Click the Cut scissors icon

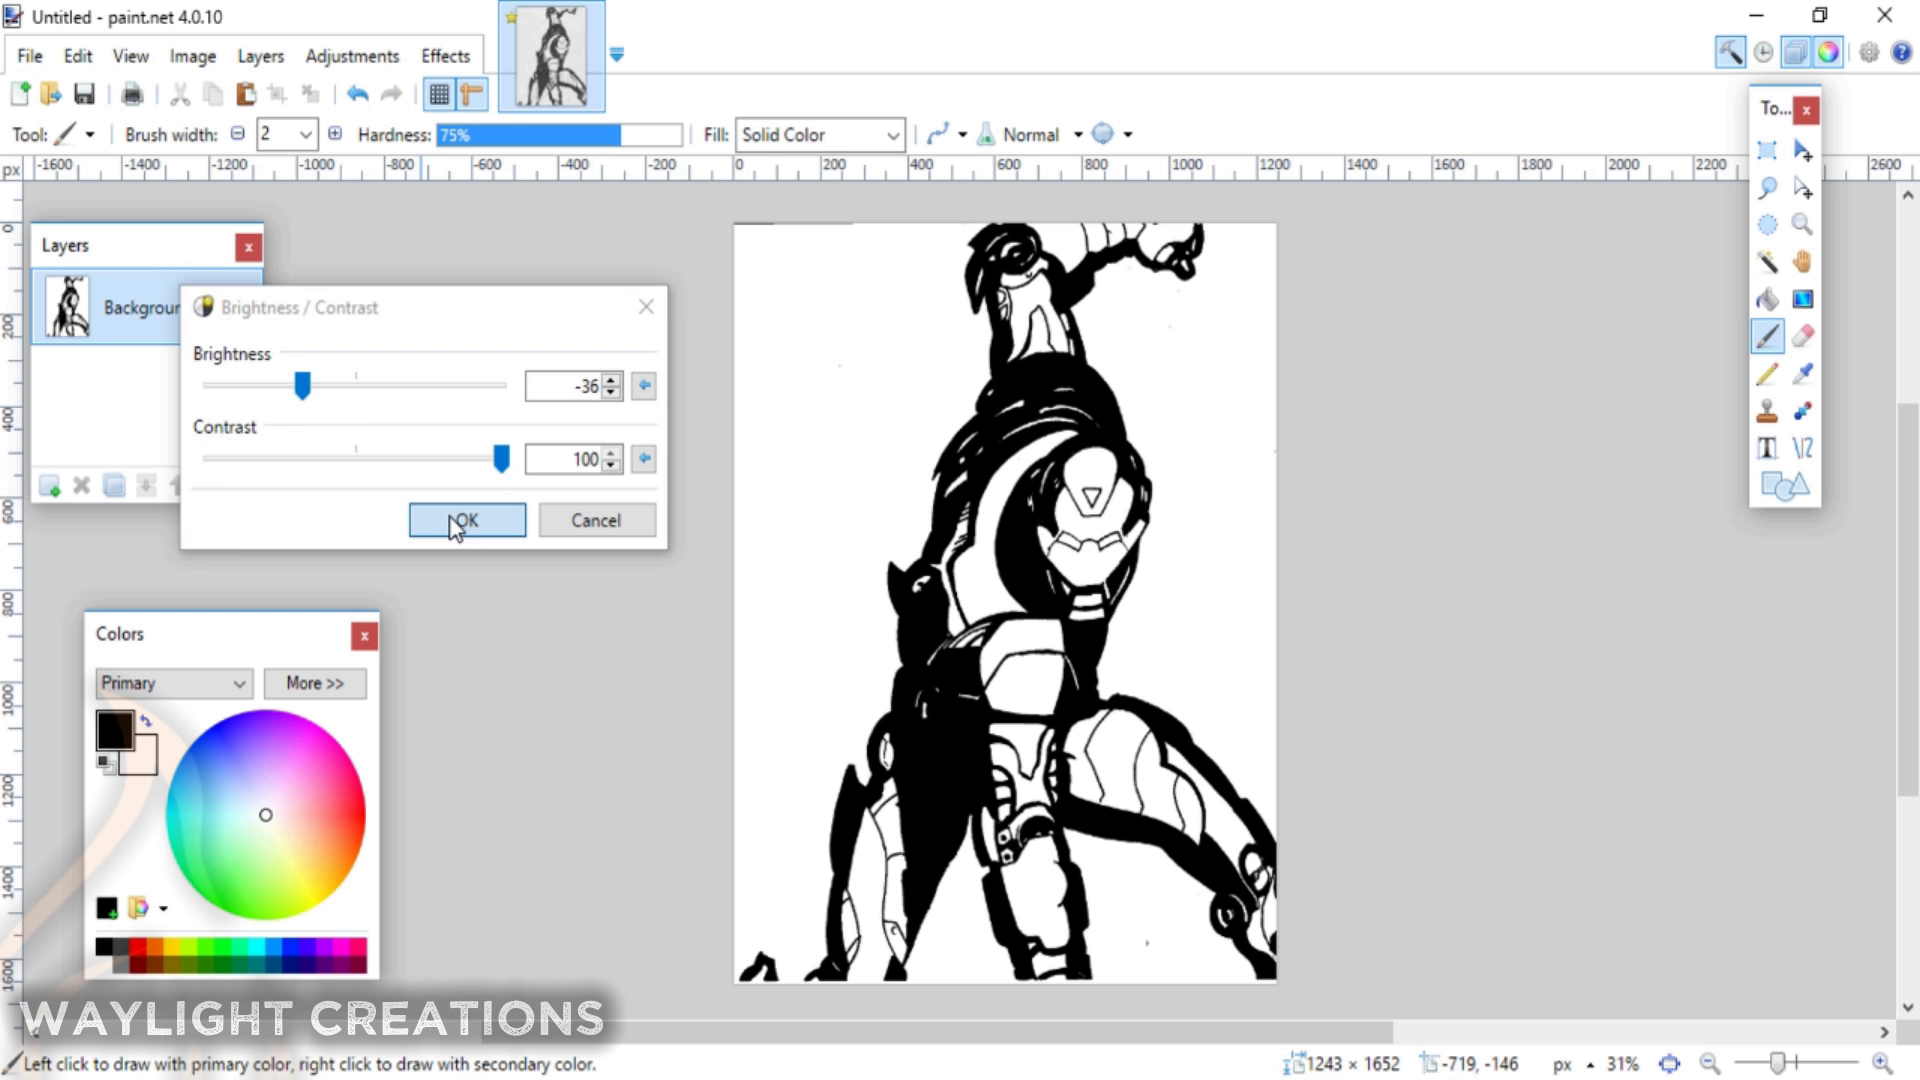tap(180, 94)
